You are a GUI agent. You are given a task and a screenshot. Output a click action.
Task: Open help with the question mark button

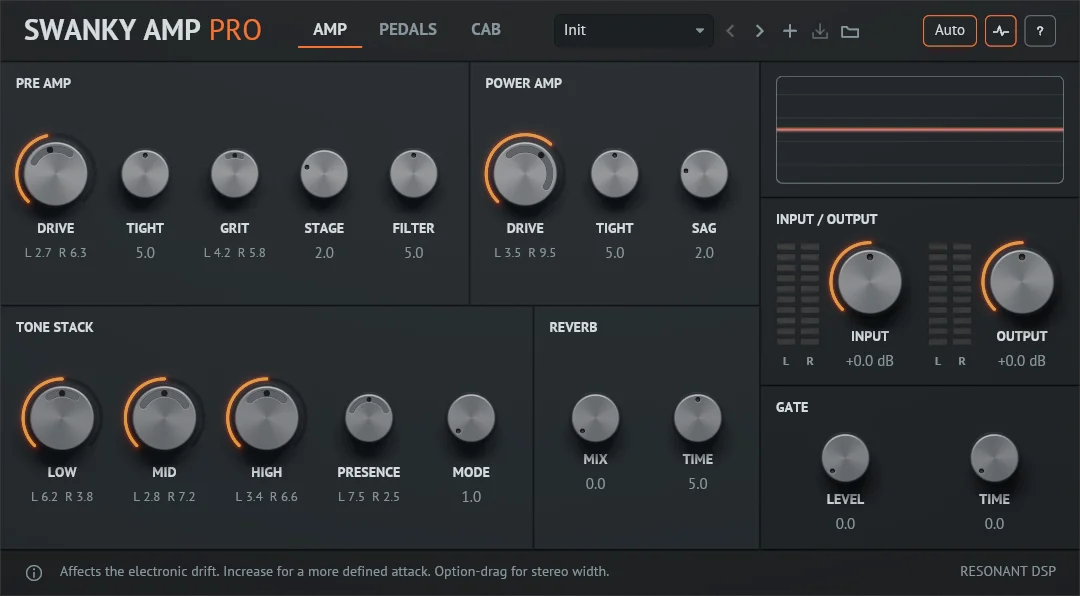click(1040, 30)
